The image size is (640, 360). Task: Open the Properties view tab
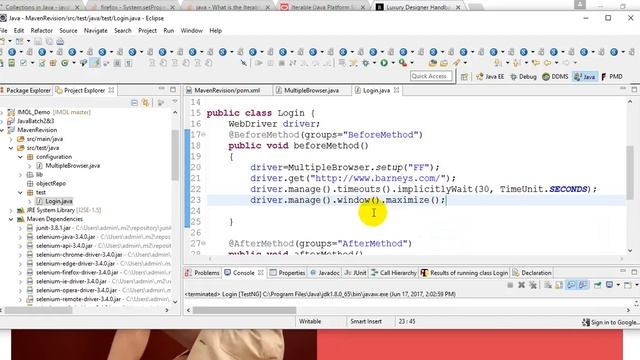pos(287,273)
